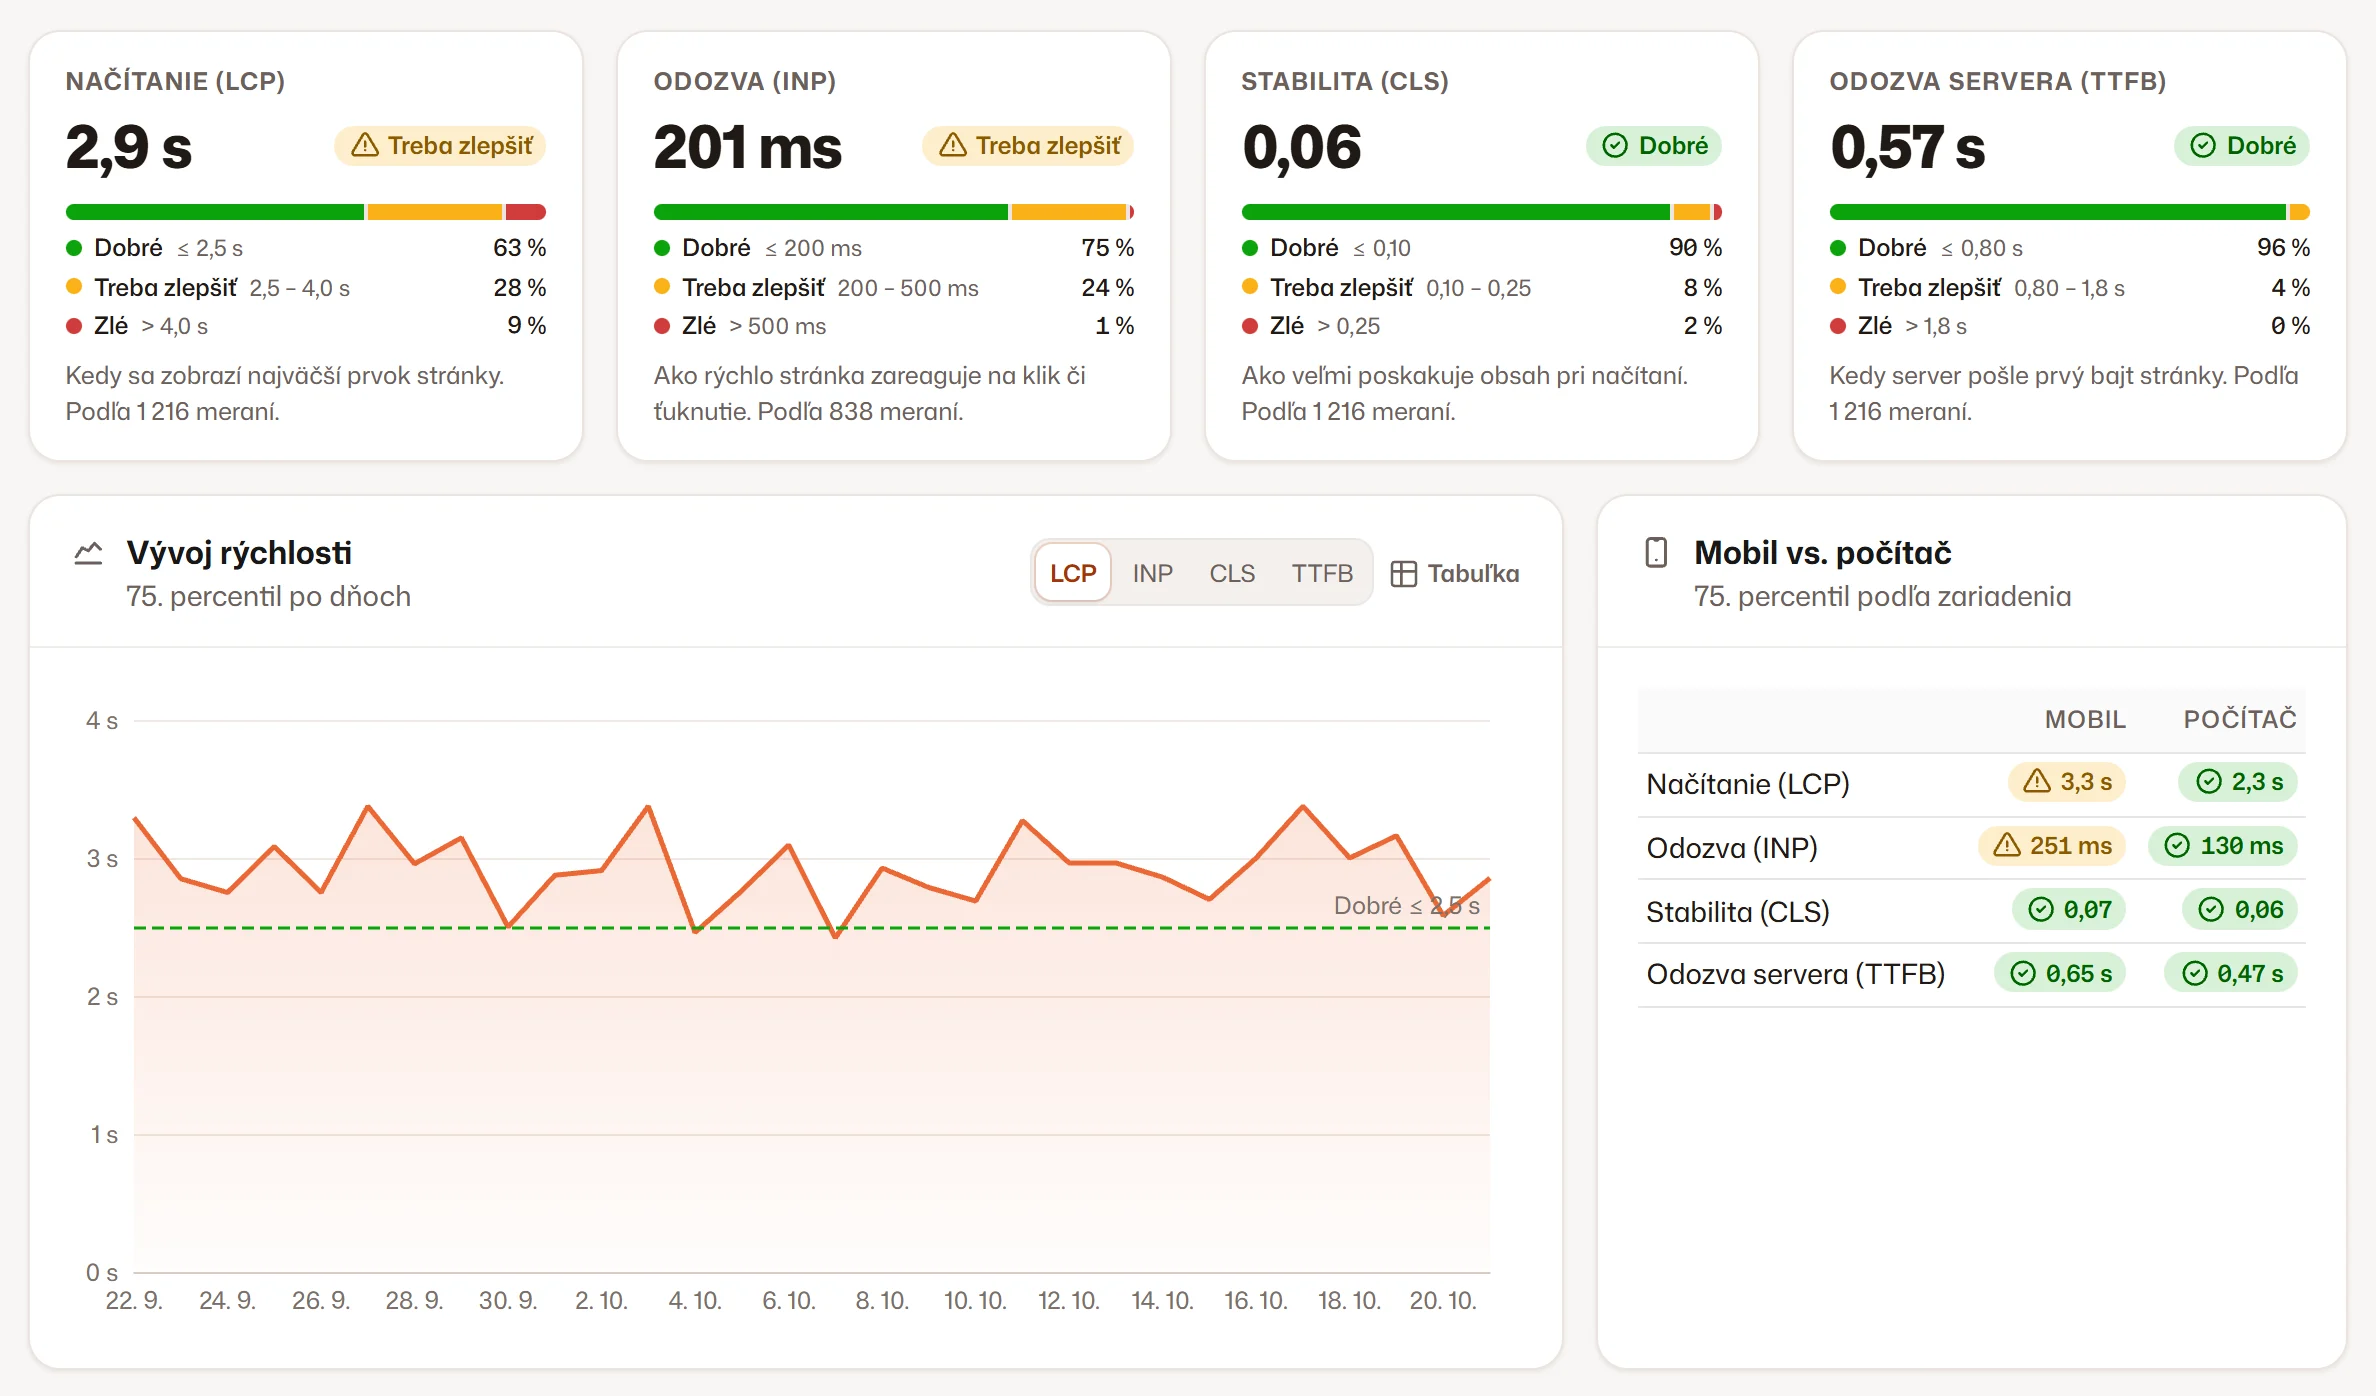Image resolution: width=2376 pixels, height=1396 pixels.
Task: Click the desktop TTFB 0,47 s badge
Action: 2231,973
